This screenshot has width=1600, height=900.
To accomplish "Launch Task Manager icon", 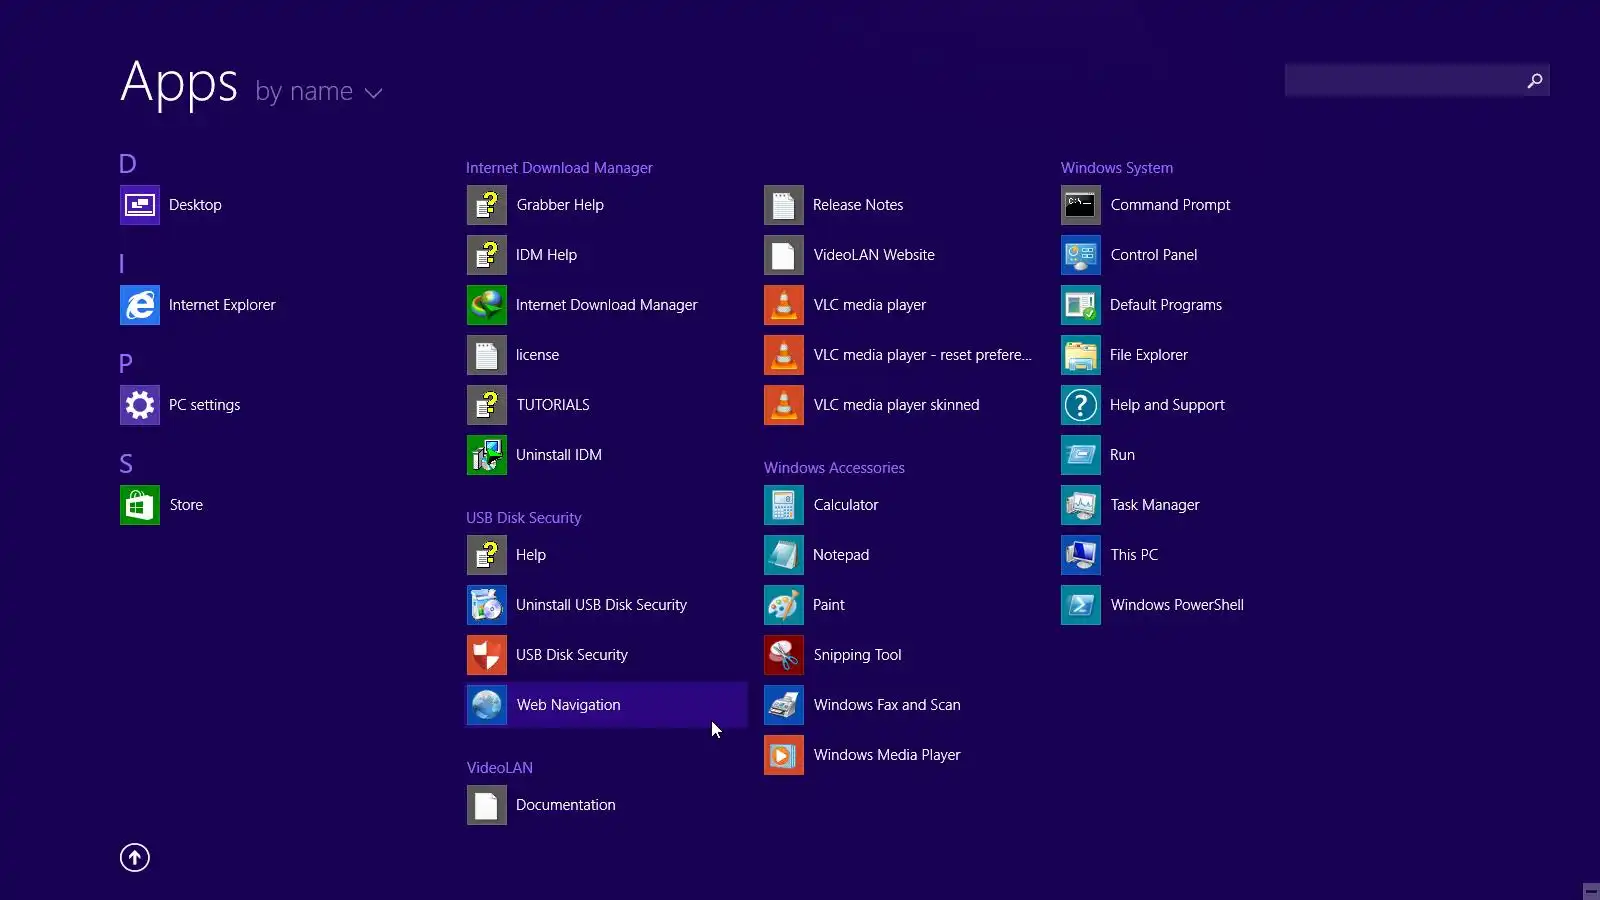I will click(x=1081, y=505).
